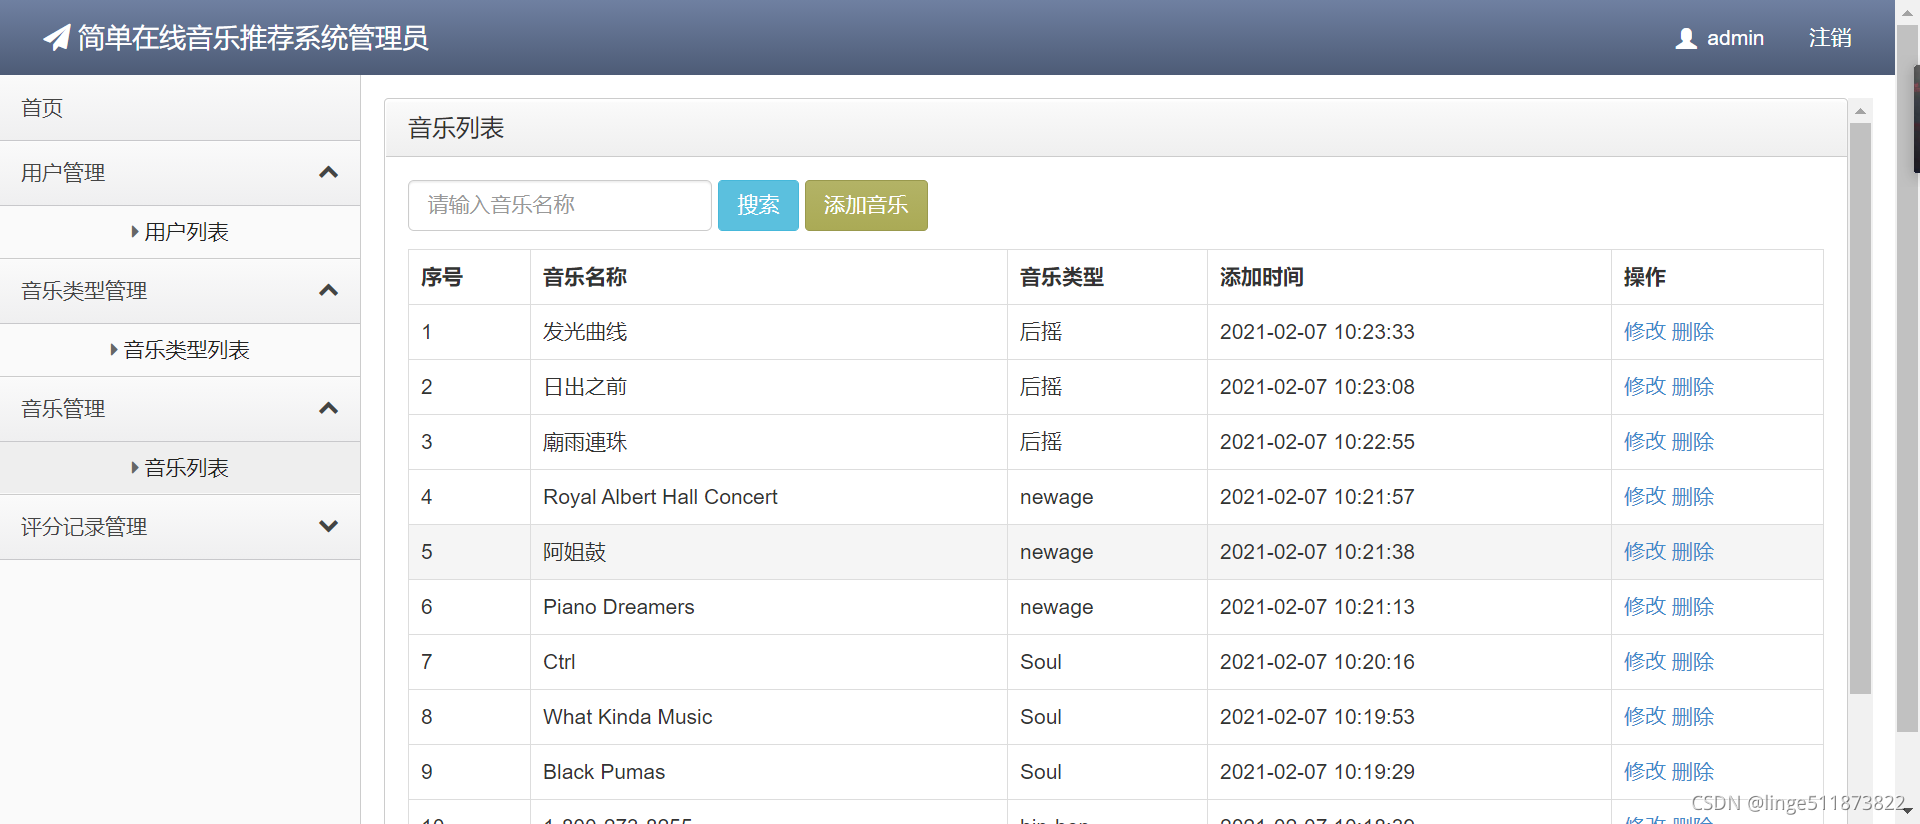Click the admin username link
The width and height of the screenshot is (1920, 824).
point(1735,38)
